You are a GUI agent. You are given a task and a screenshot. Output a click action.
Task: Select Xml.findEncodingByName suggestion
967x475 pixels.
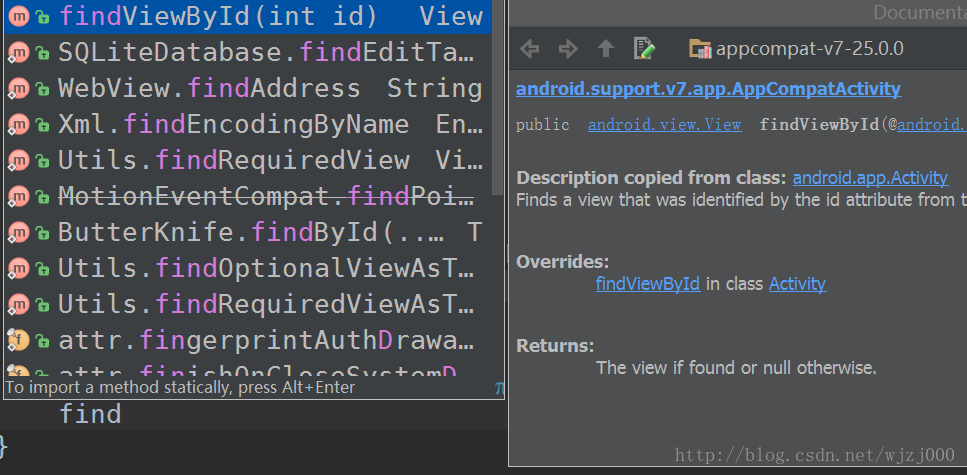click(248, 125)
